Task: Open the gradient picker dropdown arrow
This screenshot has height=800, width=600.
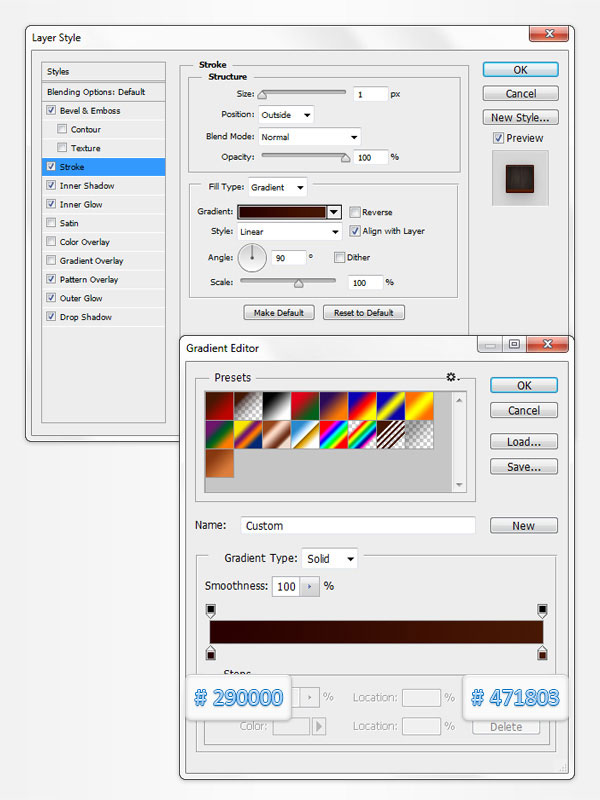Action: click(x=334, y=212)
